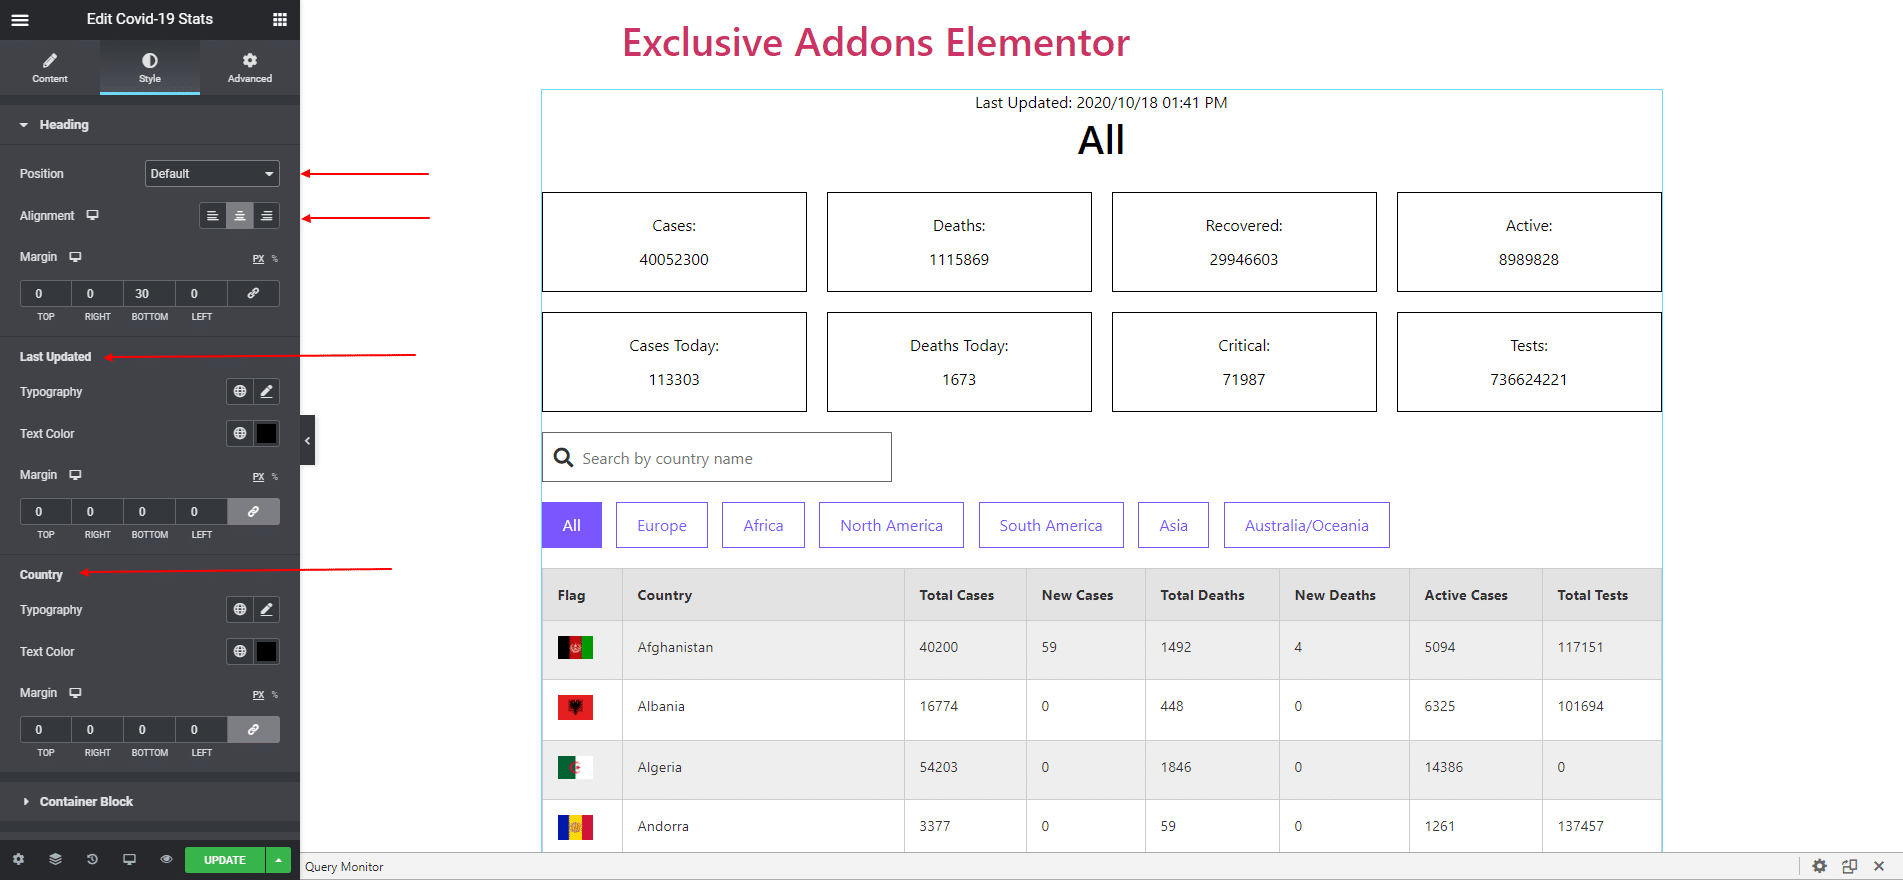The image size is (1903, 880).
Task: Select percent unit for Country margin
Action: (275, 695)
